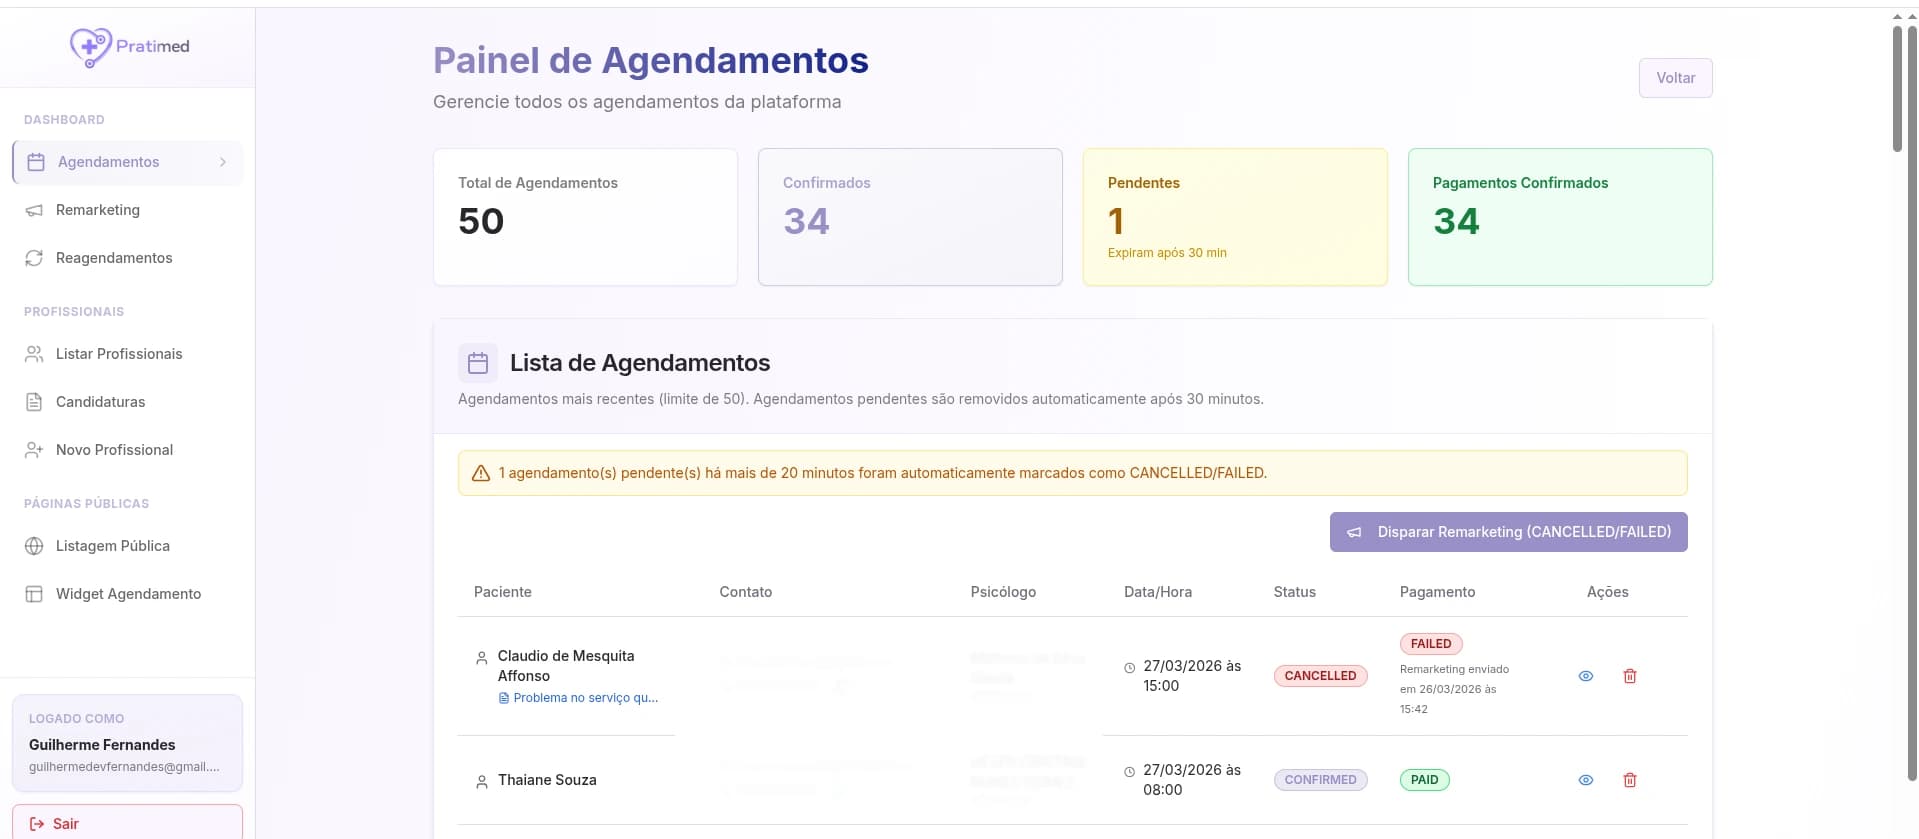
Task: Click the Painel de Agendamentos heading
Action: point(651,60)
